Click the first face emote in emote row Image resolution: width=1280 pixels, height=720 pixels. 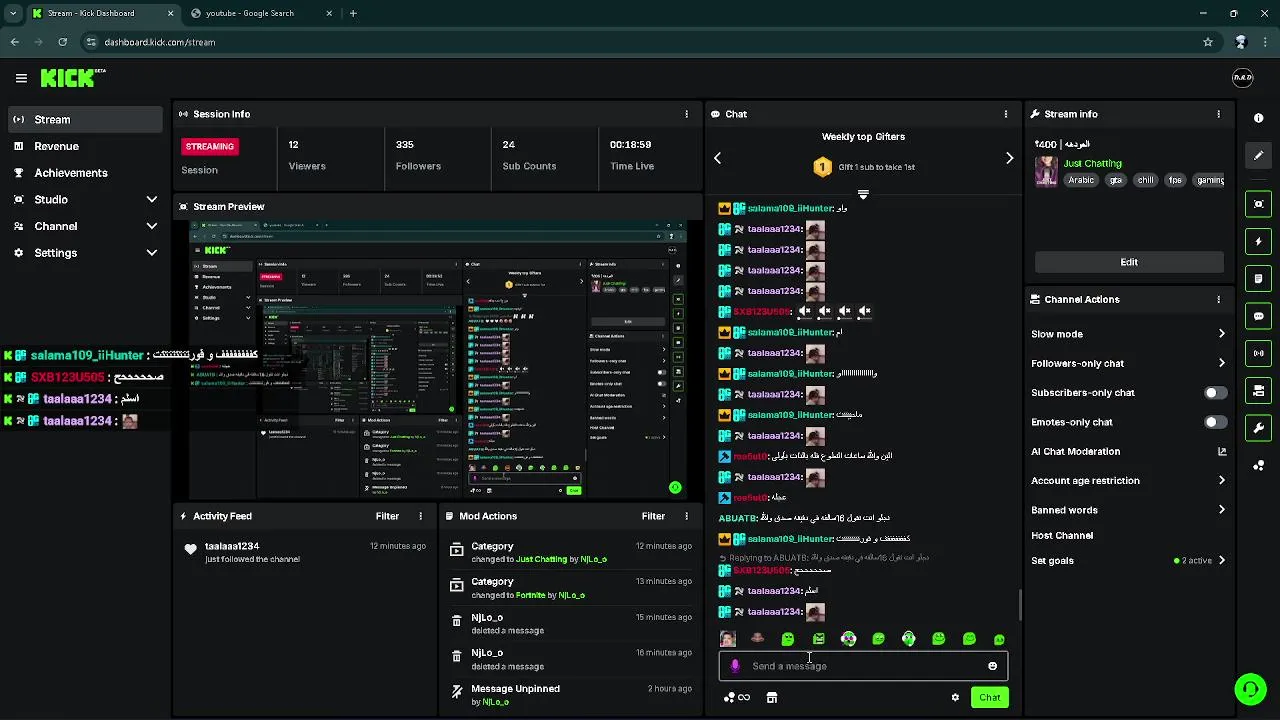pos(728,639)
